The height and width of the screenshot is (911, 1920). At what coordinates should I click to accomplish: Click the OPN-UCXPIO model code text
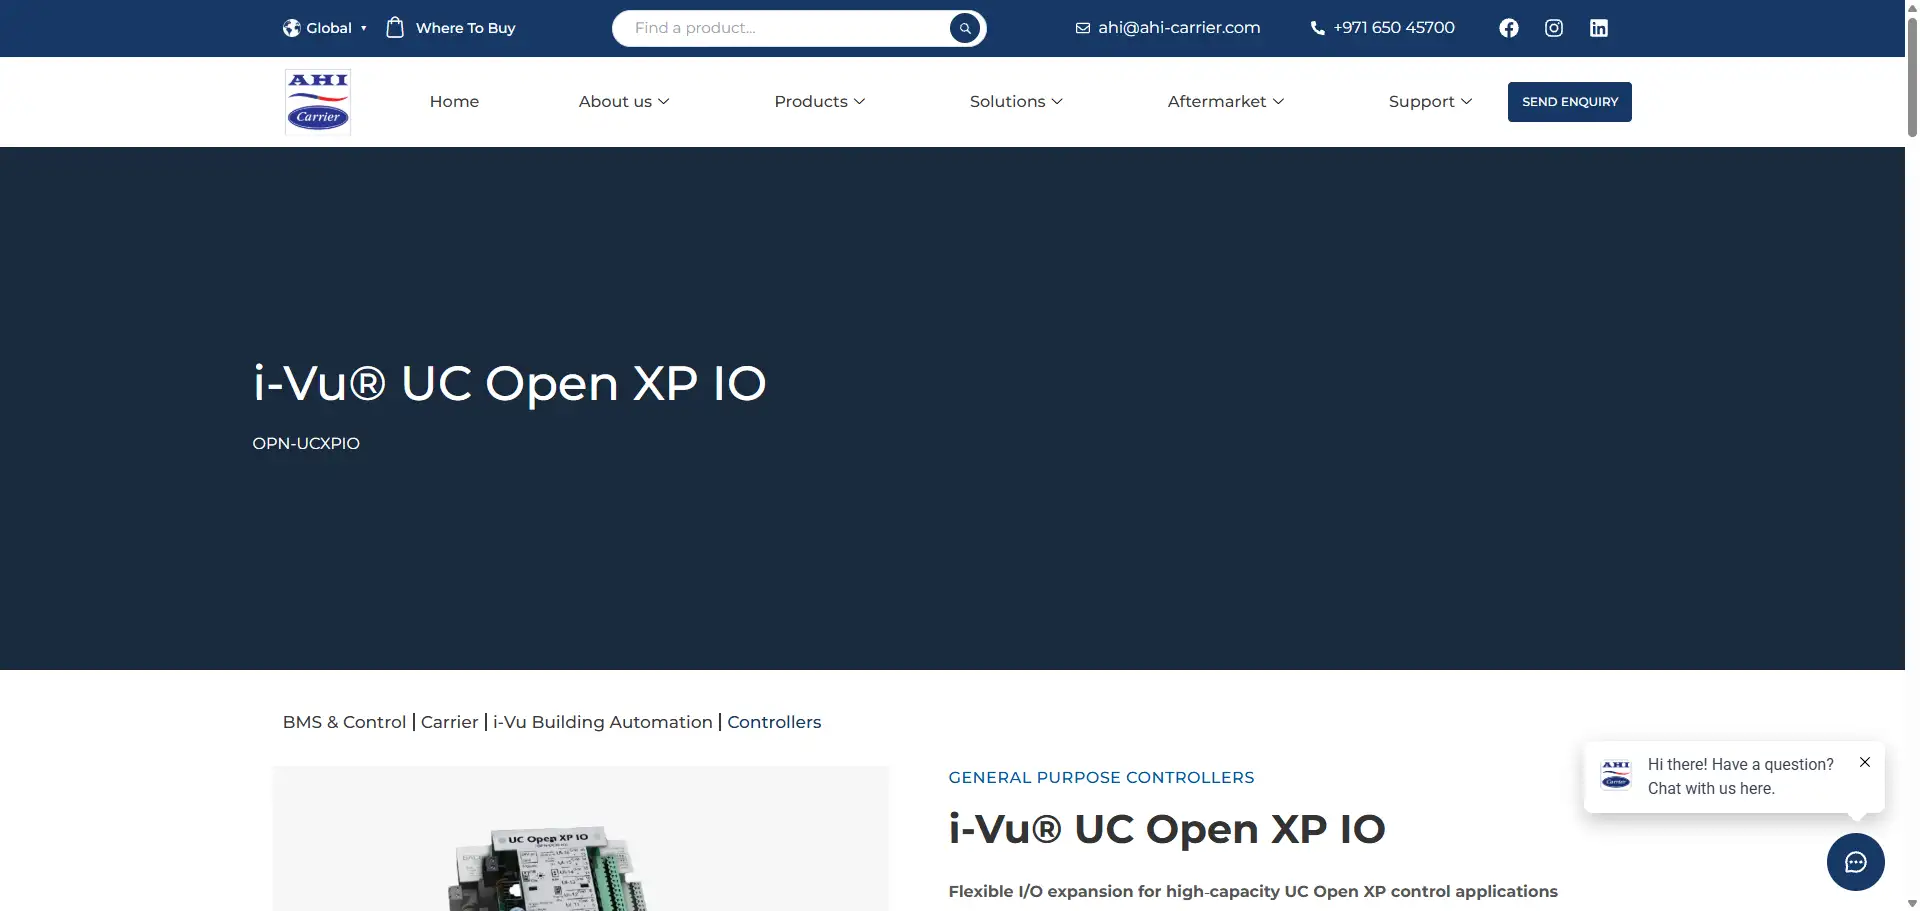[x=306, y=443]
